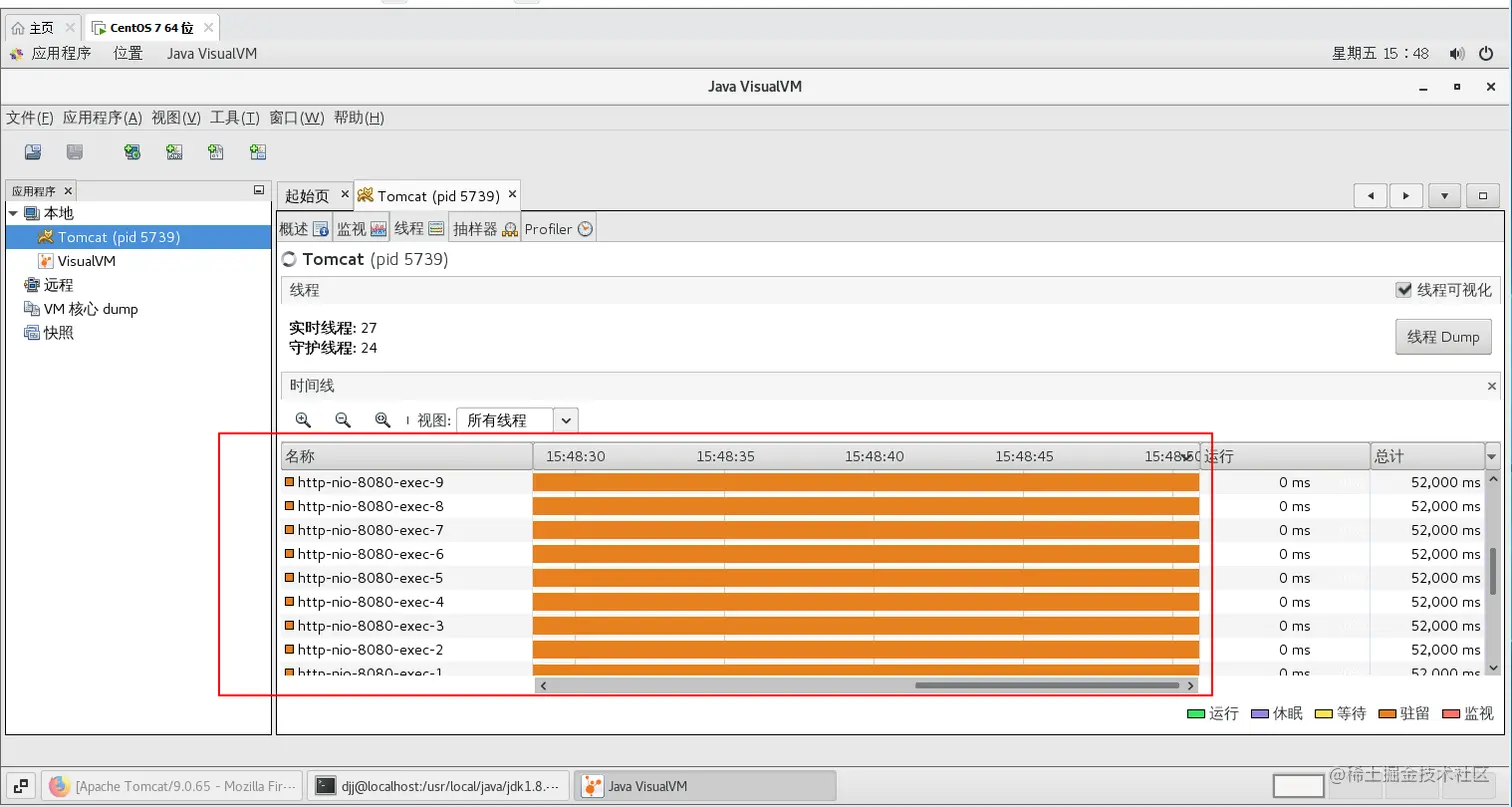The width and height of the screenshot is (1512, 807).
Task: Toggle the 线程可视化 checkbox
Action: click(x=1404, y=290)
